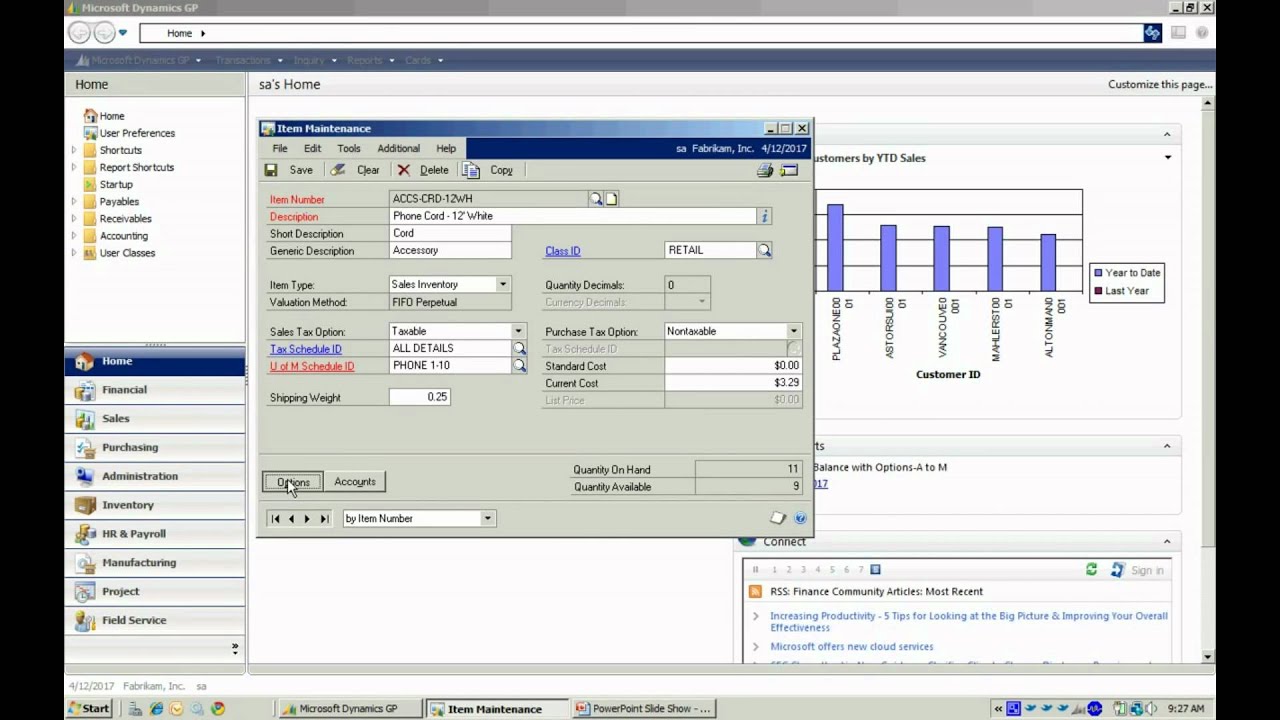Click the Internet Explorer icon in quick launch
Image resolution: width=1280 pixels, height=720 pixels.
coord(156,708)
